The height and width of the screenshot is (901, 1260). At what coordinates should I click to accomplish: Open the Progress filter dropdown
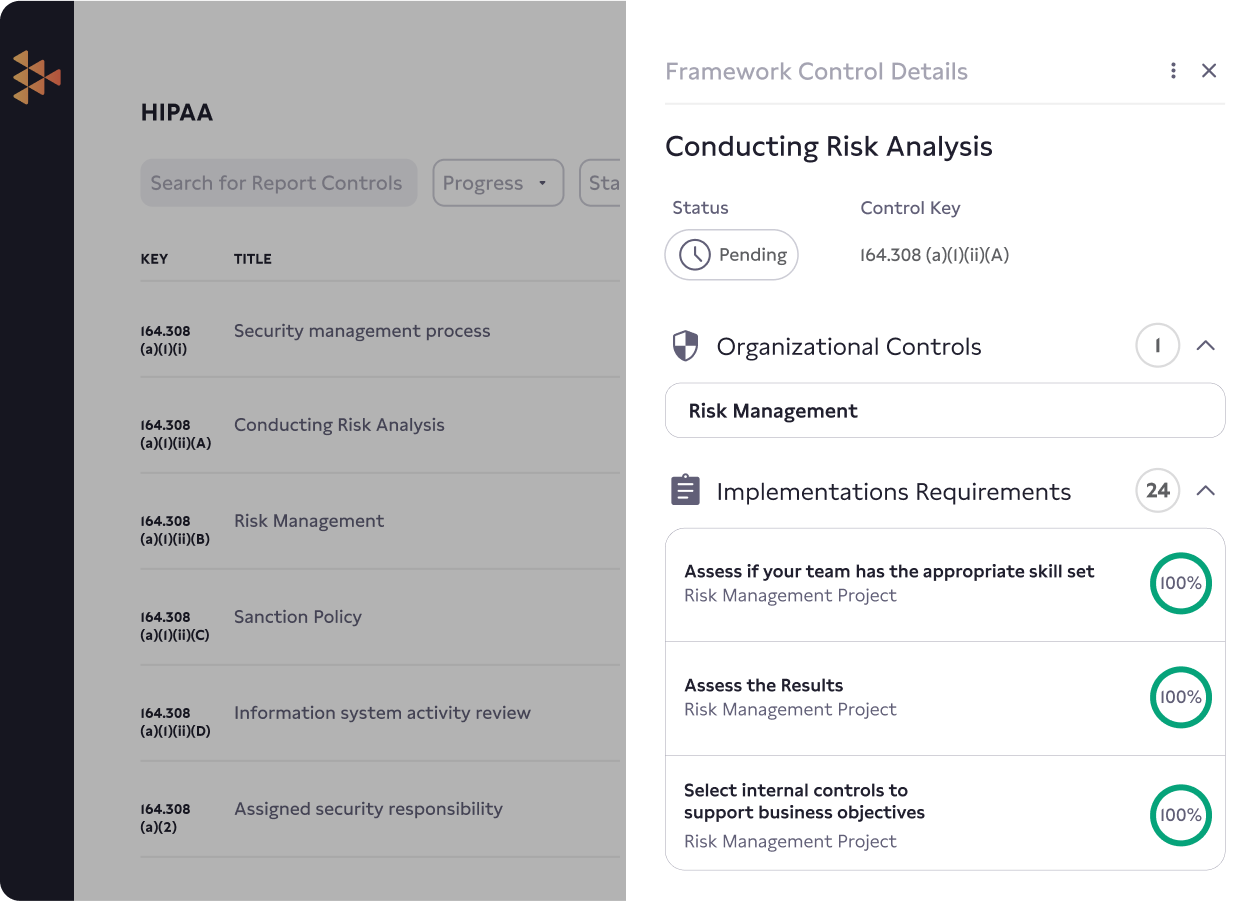[497, 182]
